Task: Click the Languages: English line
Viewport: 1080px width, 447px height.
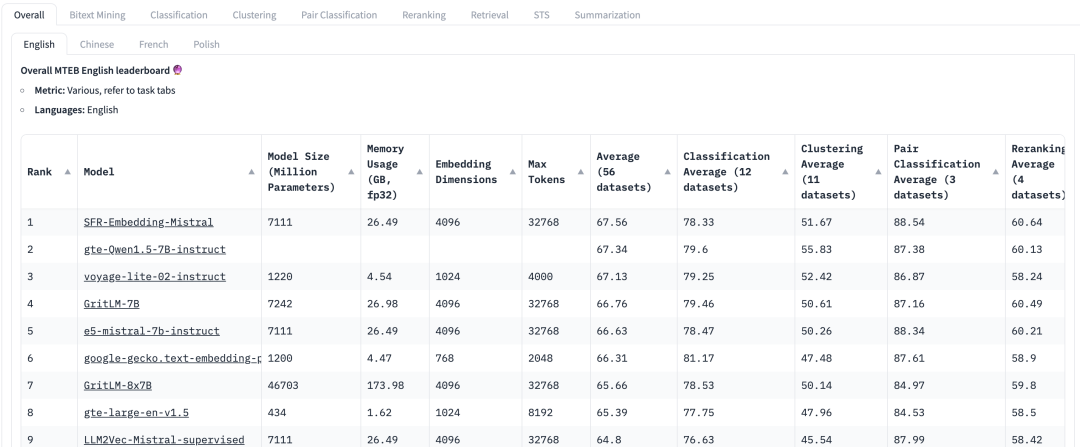Action: [76, 110]
